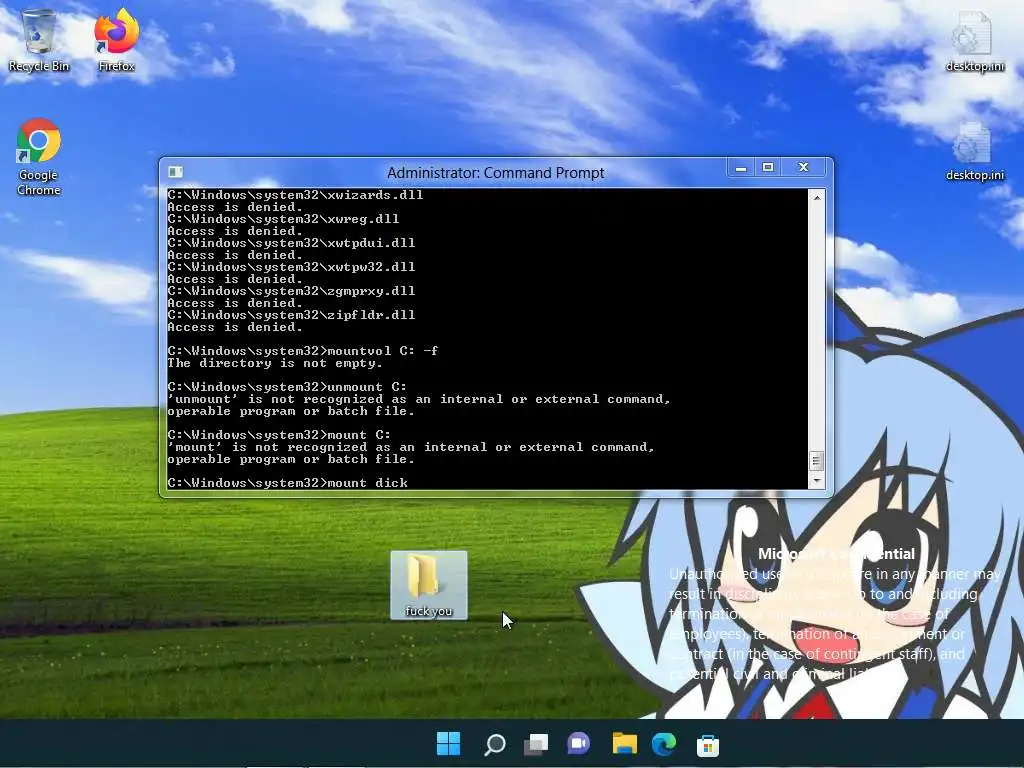Viewport: 1024px width, 768px height.
Task: Launch the Firefox desktop shortcut
Action: (x=116, y=40)
